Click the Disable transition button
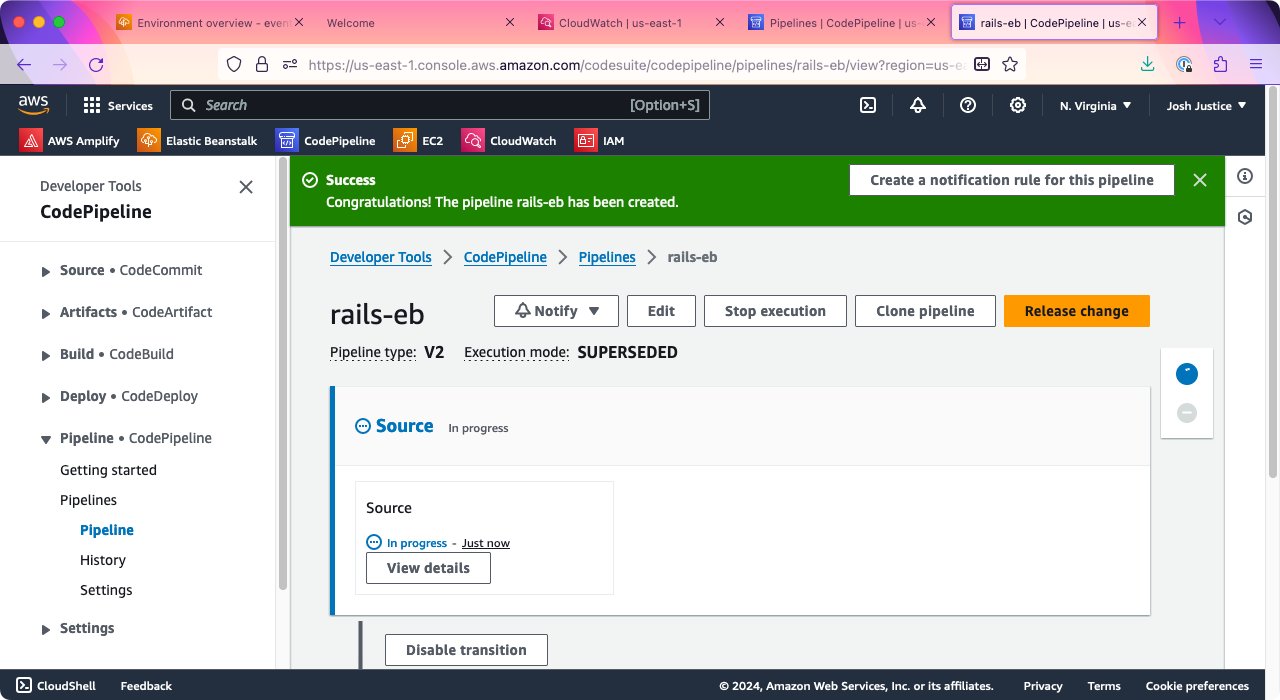The width and height of the screenshot is (1280, 700). click(466, 650)
